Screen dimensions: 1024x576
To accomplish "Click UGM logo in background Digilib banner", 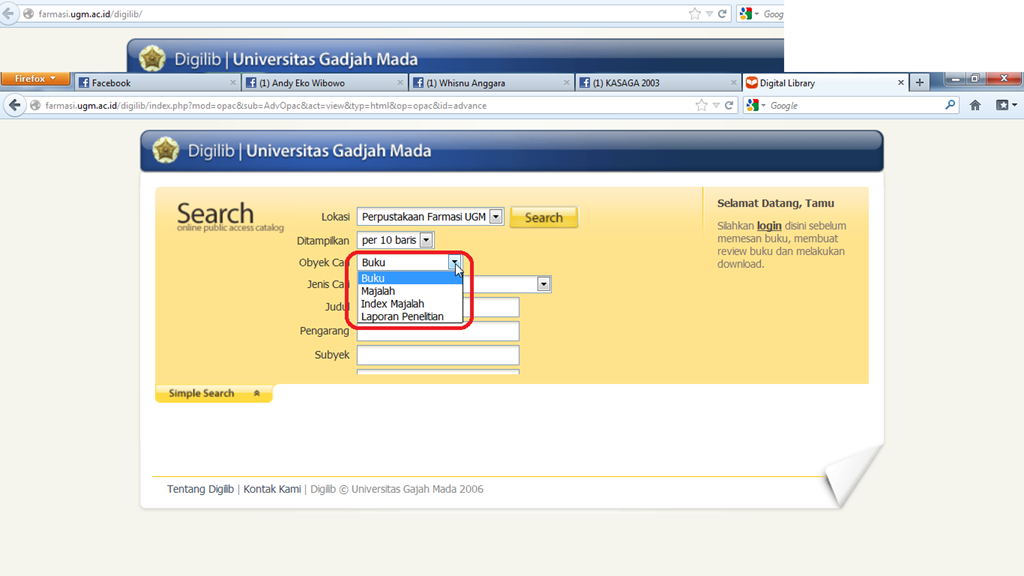I will pos(152,58).
